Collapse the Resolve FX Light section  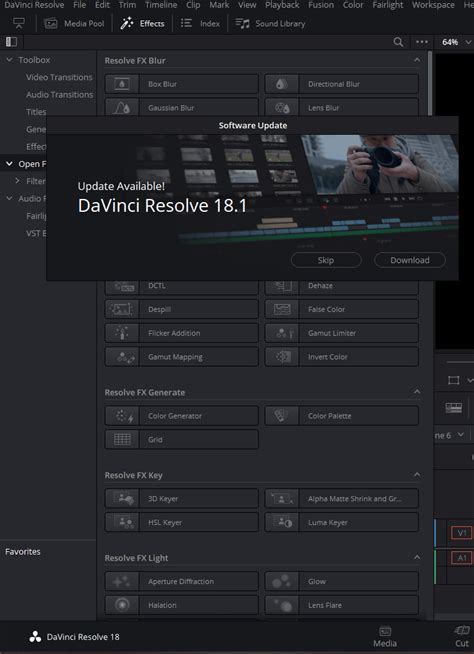point(417,557)
